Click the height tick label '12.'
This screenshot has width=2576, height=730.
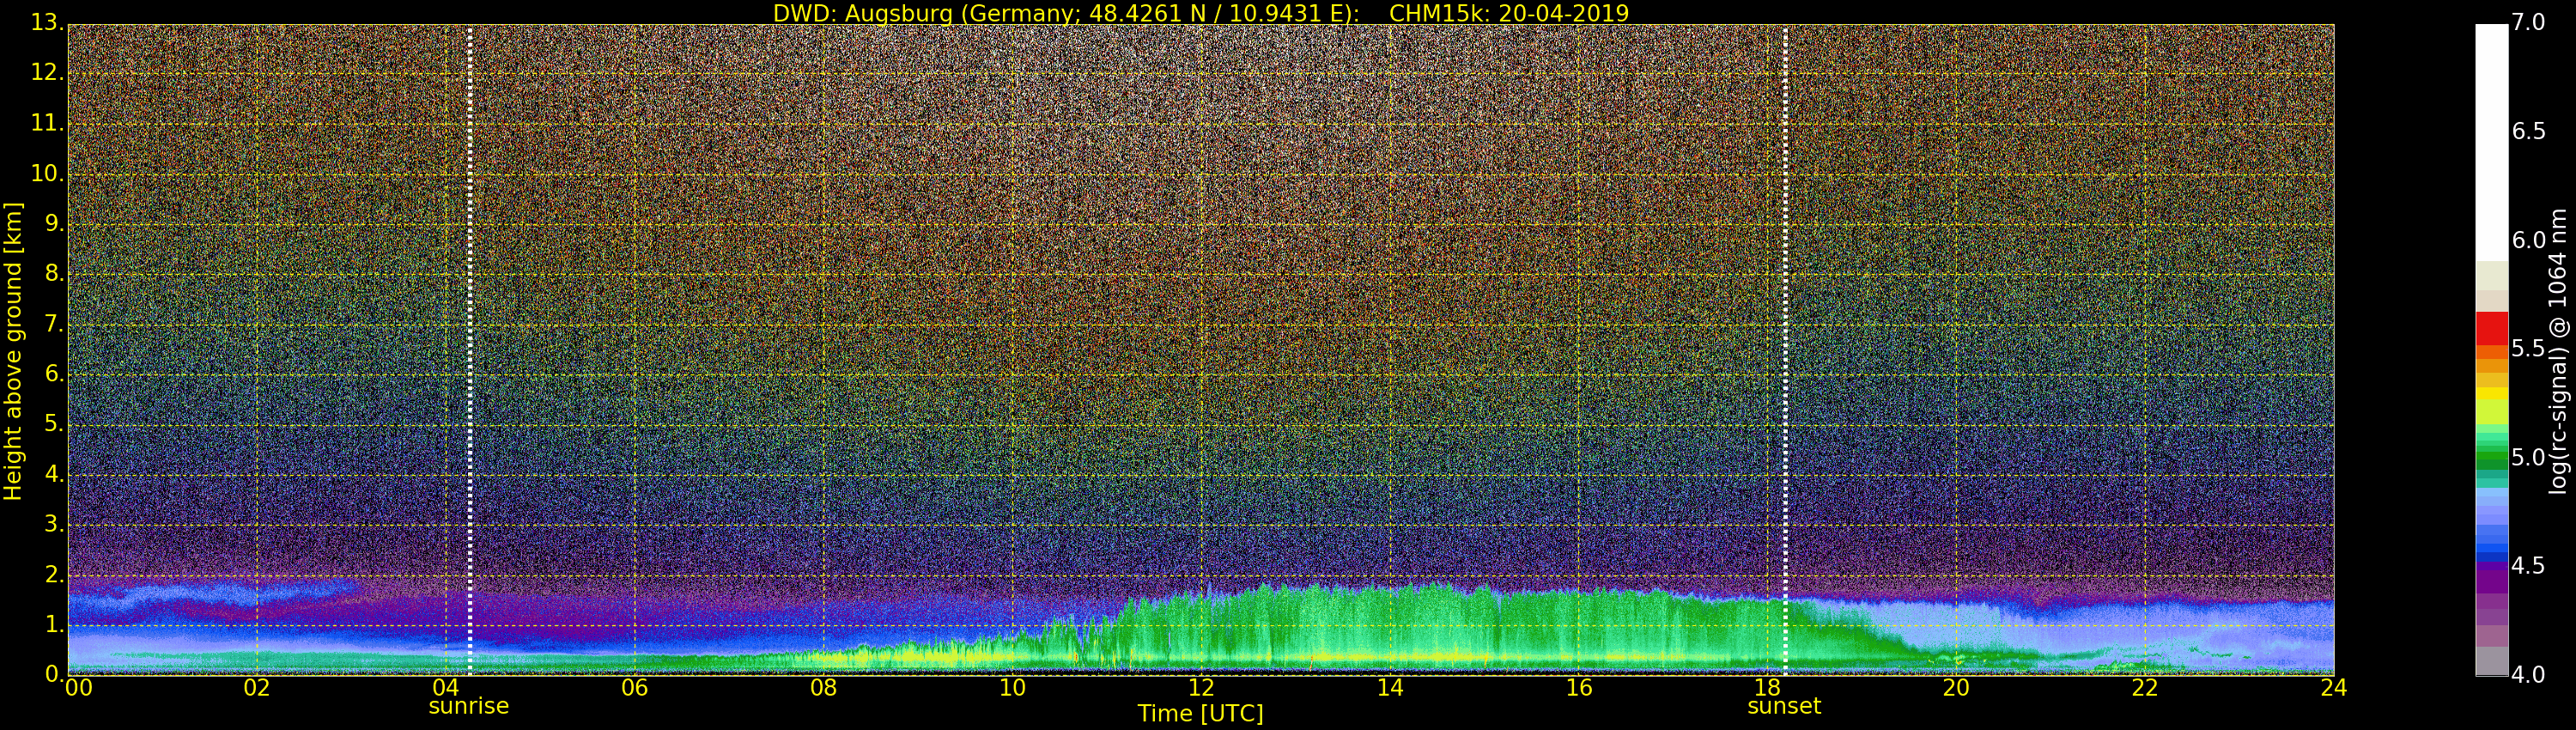(x=46, y=73)
